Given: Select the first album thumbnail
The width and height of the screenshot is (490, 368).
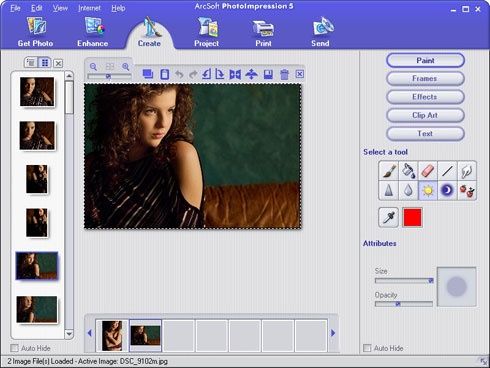Looking at the screenshot, I should coord(37,92).
